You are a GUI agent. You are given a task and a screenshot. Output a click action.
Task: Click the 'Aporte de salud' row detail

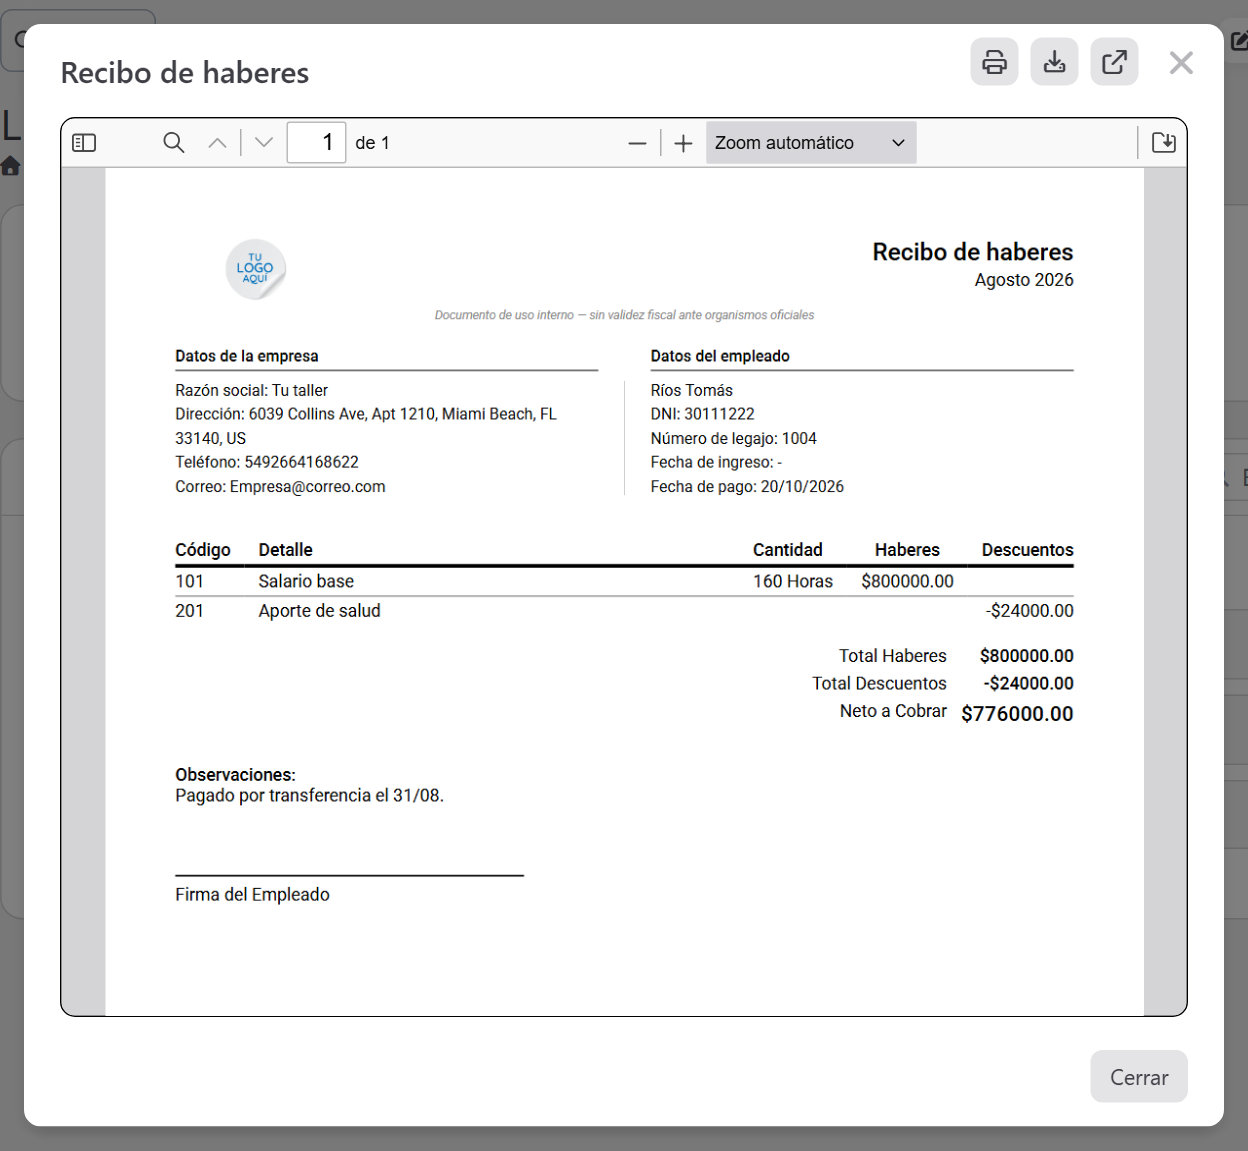(x=319, y=611)
